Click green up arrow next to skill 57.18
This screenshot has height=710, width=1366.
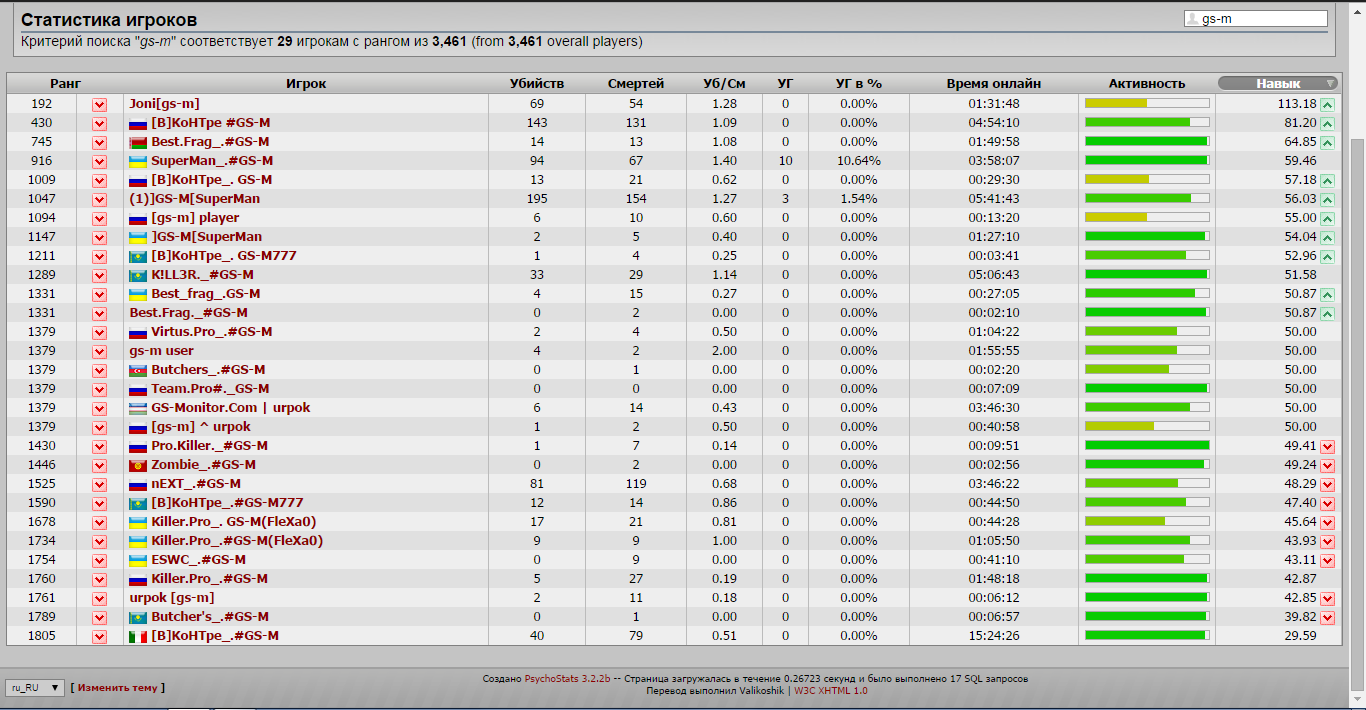pos(1327,180)
